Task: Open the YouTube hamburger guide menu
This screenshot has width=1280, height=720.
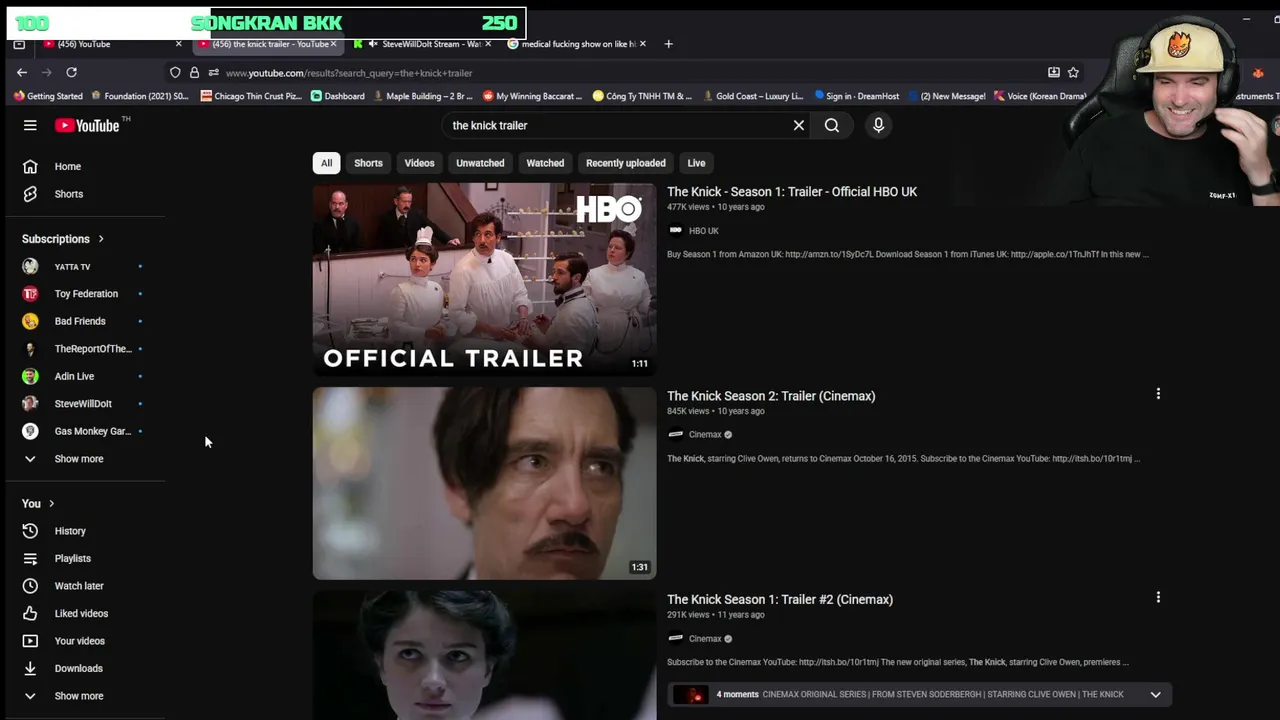Action: (30, 125)
